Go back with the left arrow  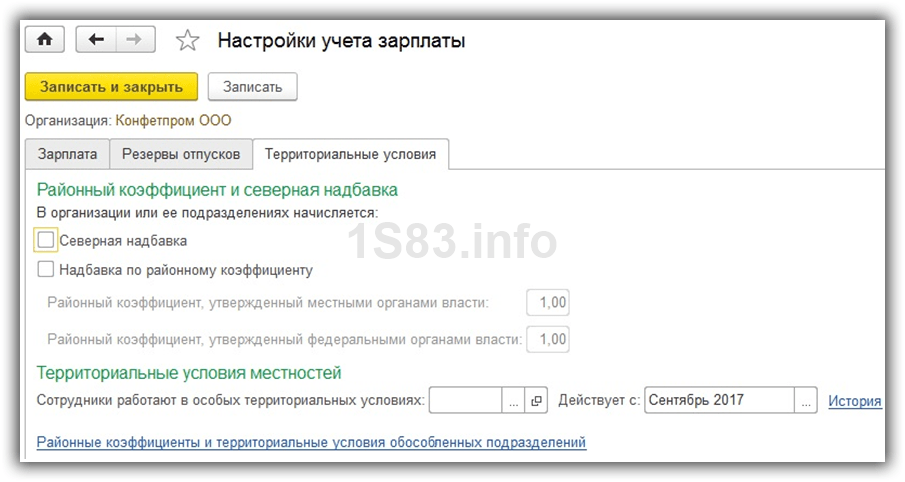pos(96,40)
